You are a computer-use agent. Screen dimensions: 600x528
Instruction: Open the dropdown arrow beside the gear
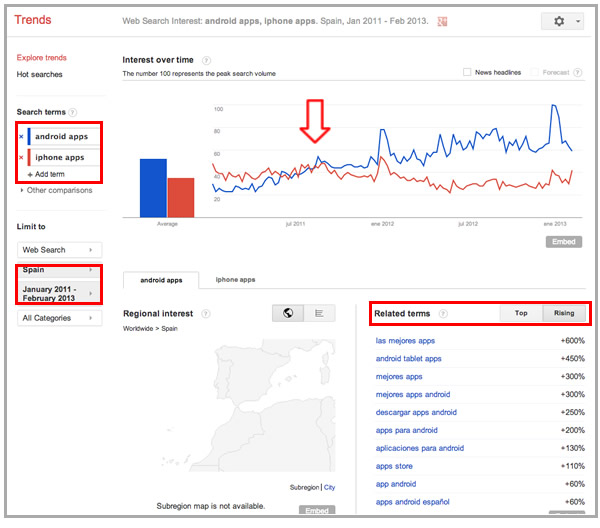pos(578,21)
